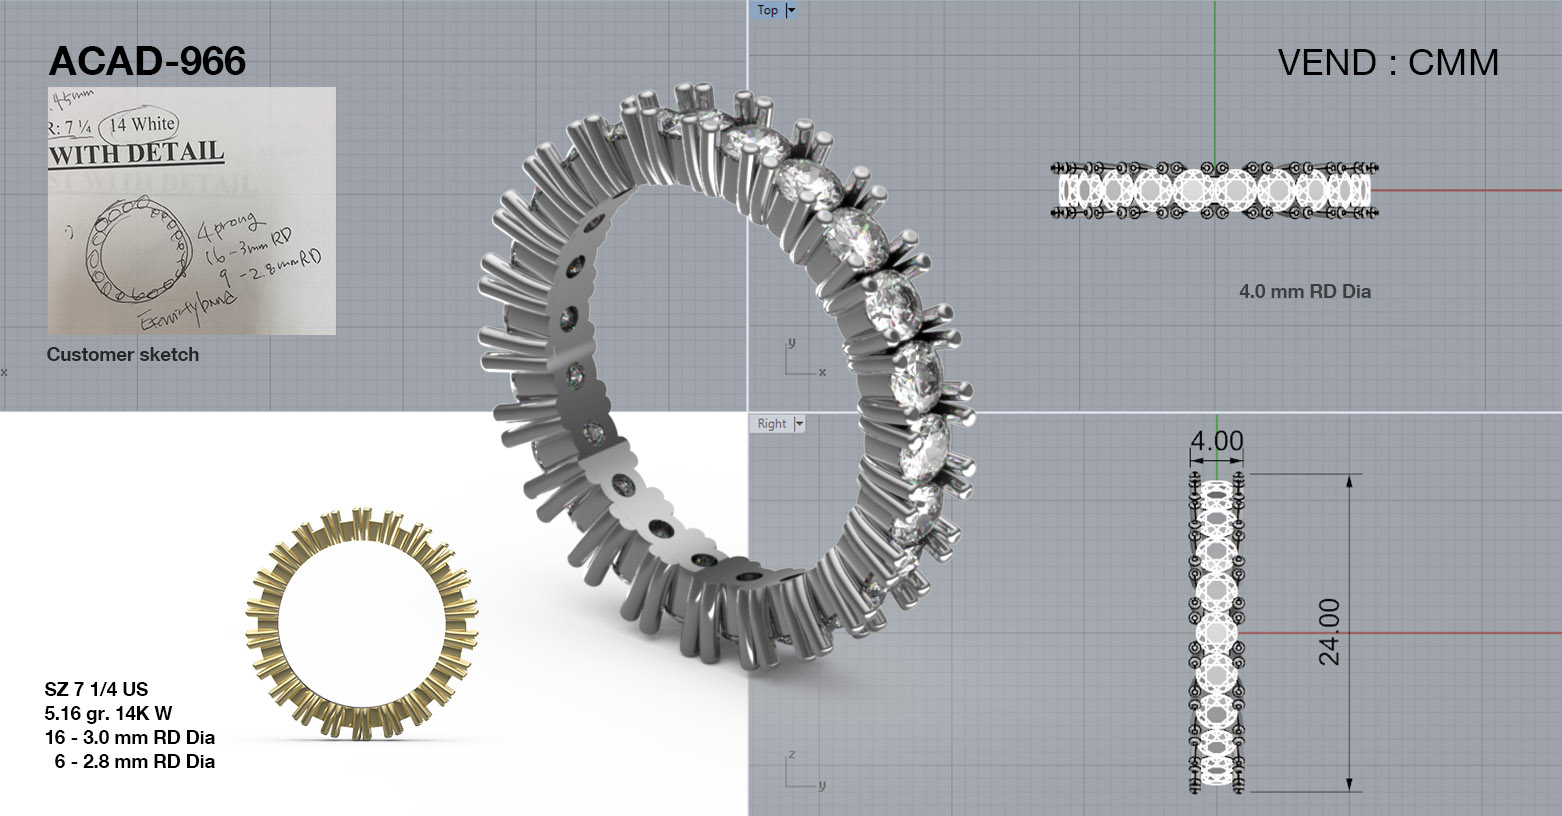Viewport: 1562px width, 816px height.
Task: Click the Top viewport title label
Action: tap(767, 10)
